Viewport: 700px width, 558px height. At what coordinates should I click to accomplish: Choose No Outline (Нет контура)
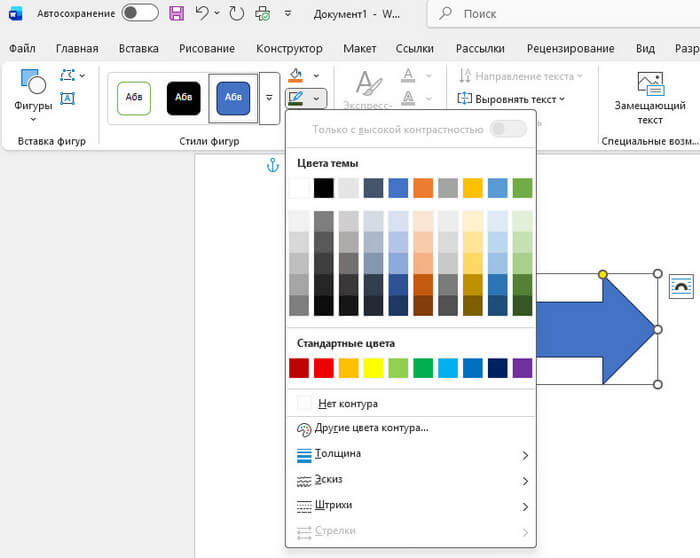(x=347, y=403)
